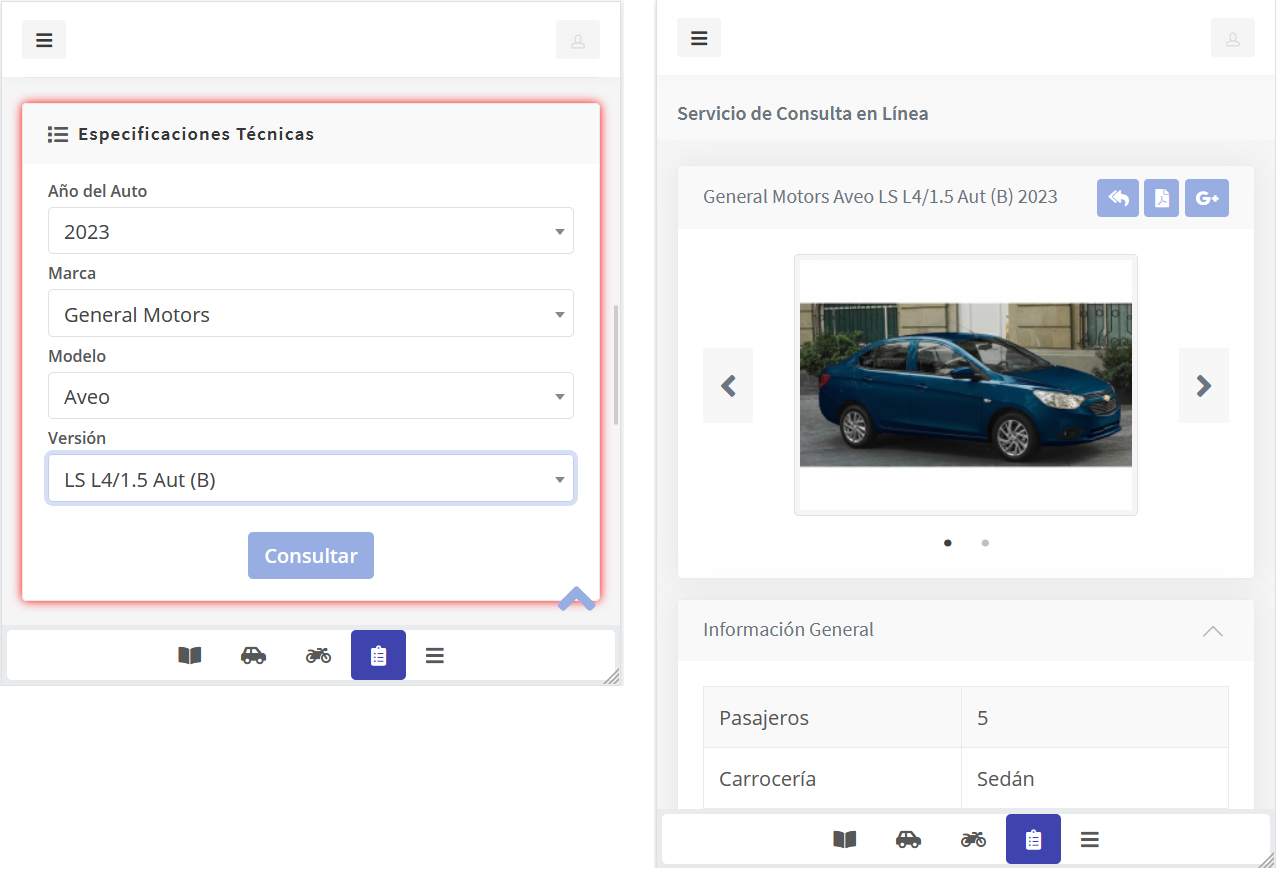
Task: Export vehicle details as PDF
Action: (1161, 198)
